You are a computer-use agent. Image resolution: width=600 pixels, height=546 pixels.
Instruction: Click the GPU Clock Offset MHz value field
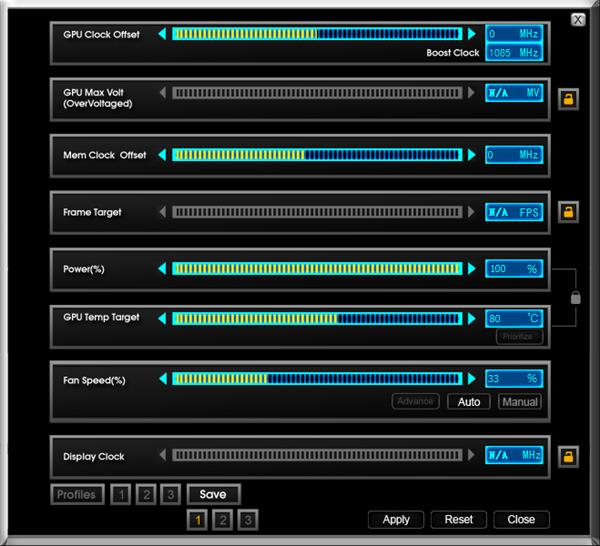click(514, 34)
